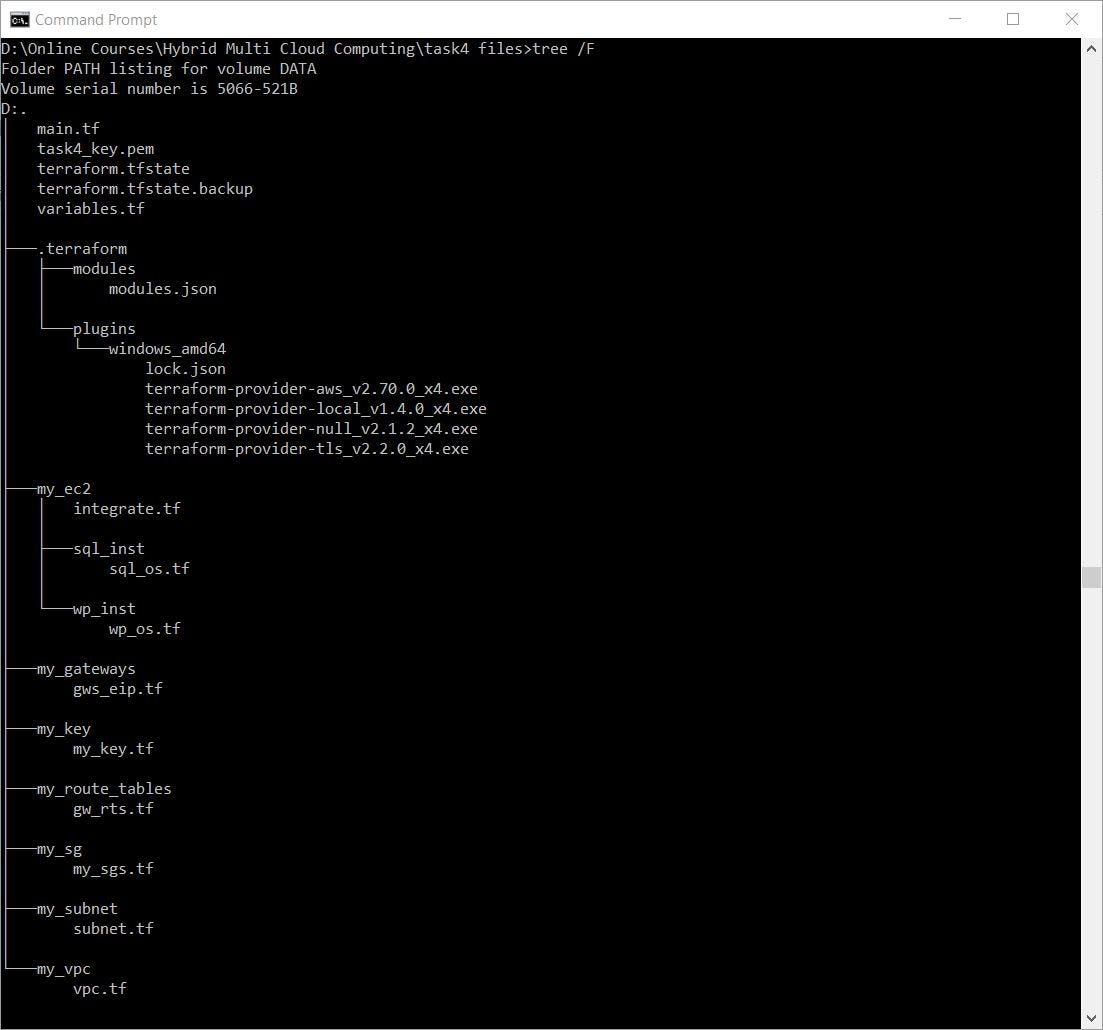
Task: Click terraform-provider-tls_v2.2.0_x4.exe
Action: [x=307, y=449]
